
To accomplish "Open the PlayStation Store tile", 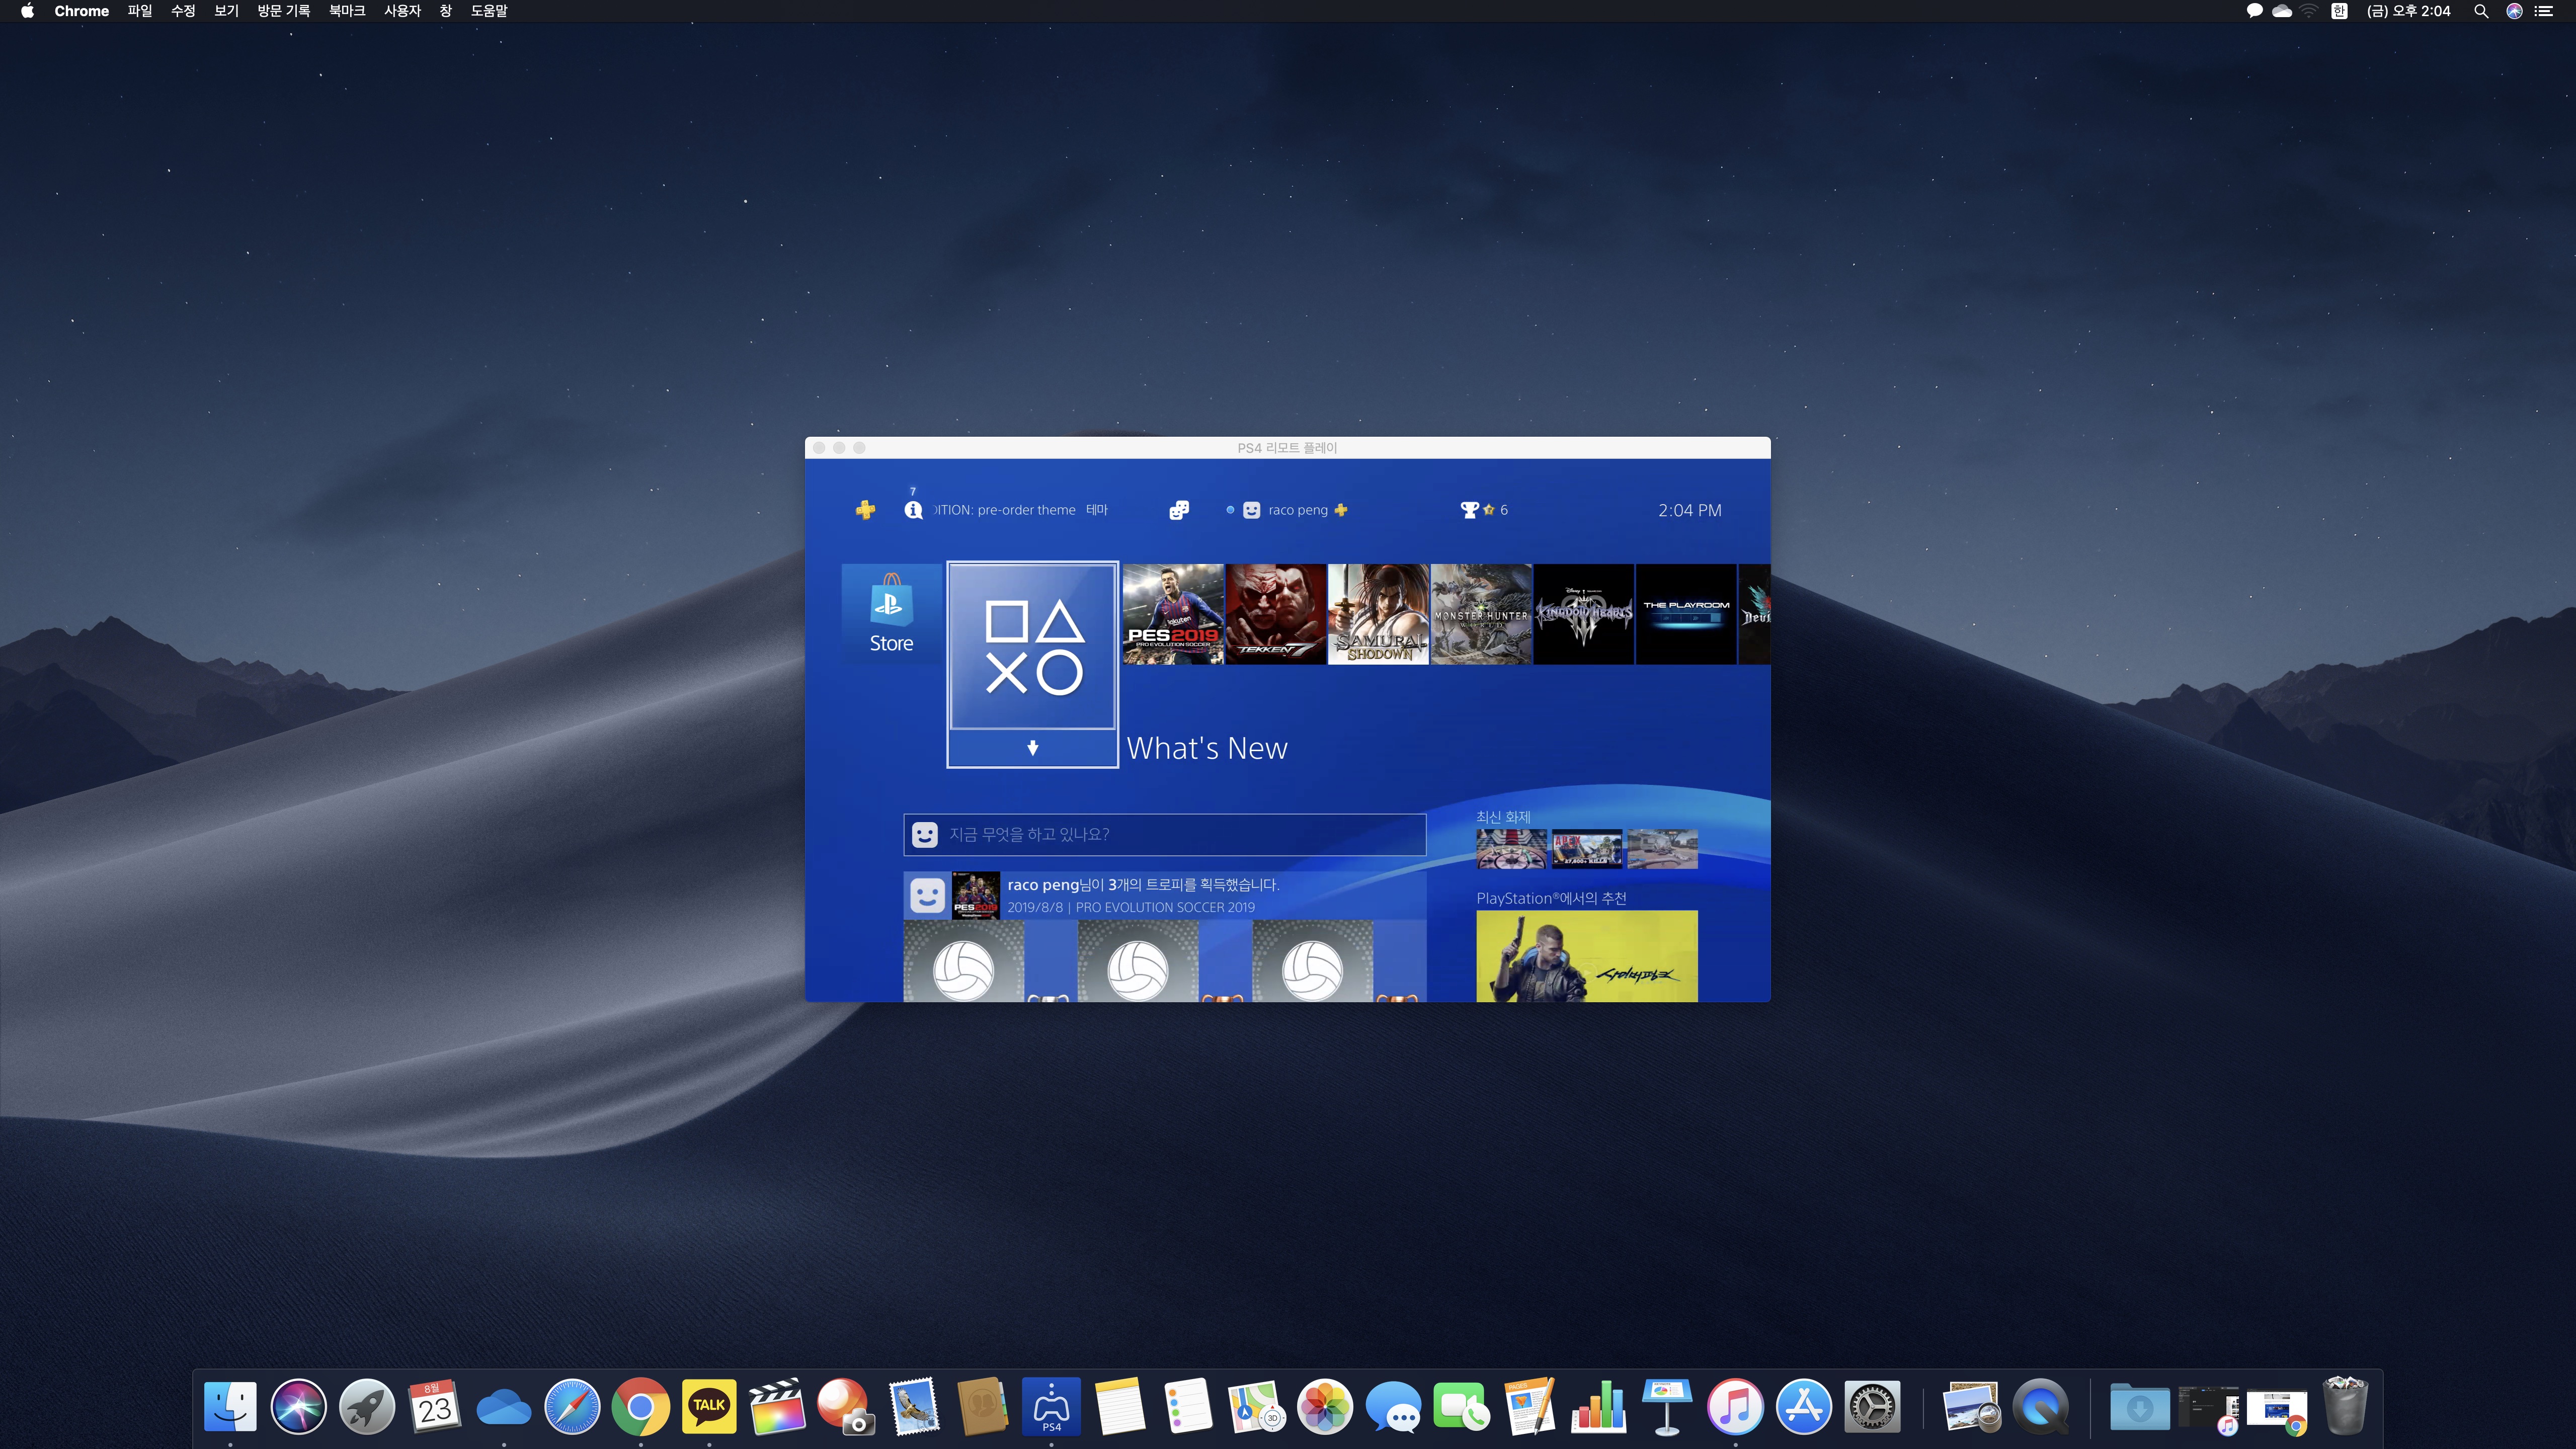I will (x=891, y=613).
